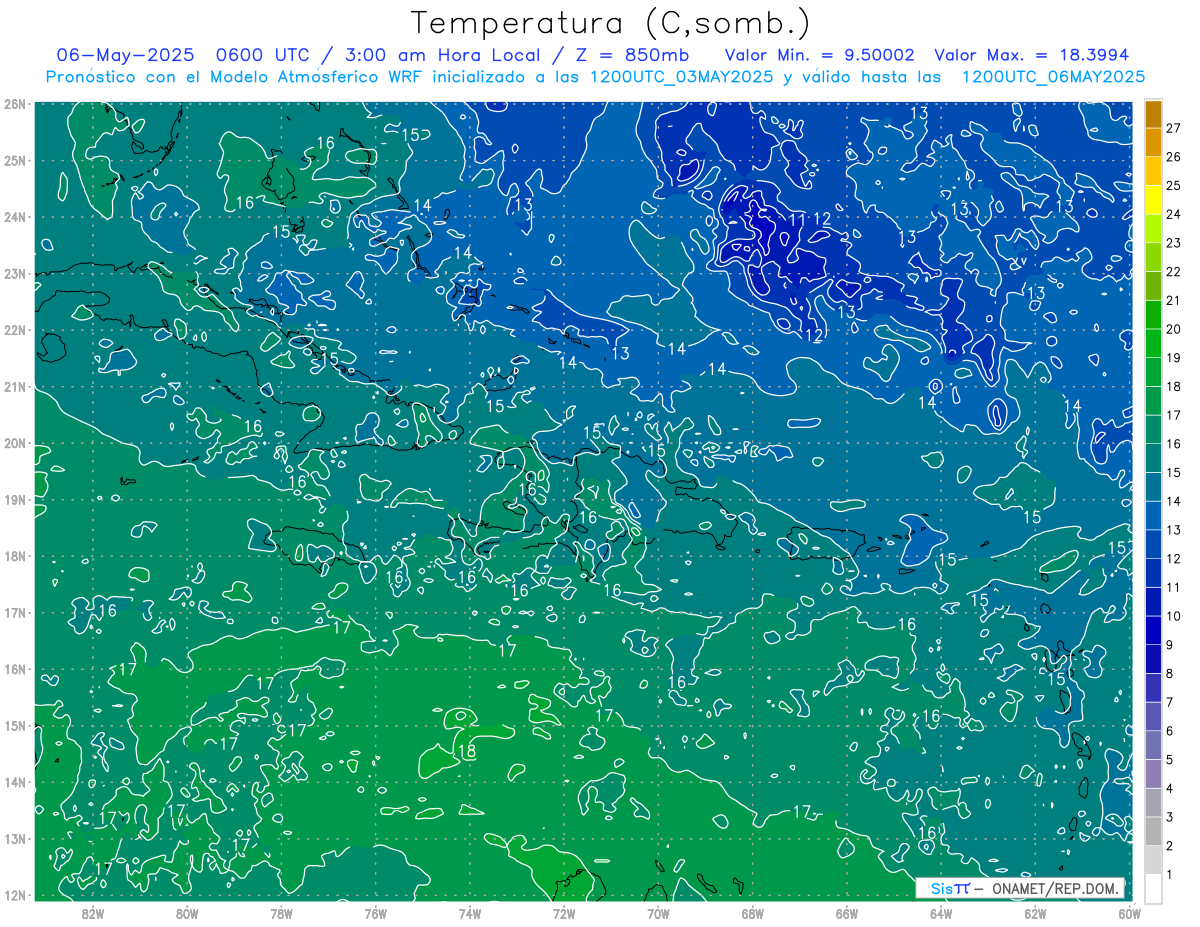The image size is (1200, 927).
Task: Click legend scale label "24"
Action: click(x=1174, y=214)
